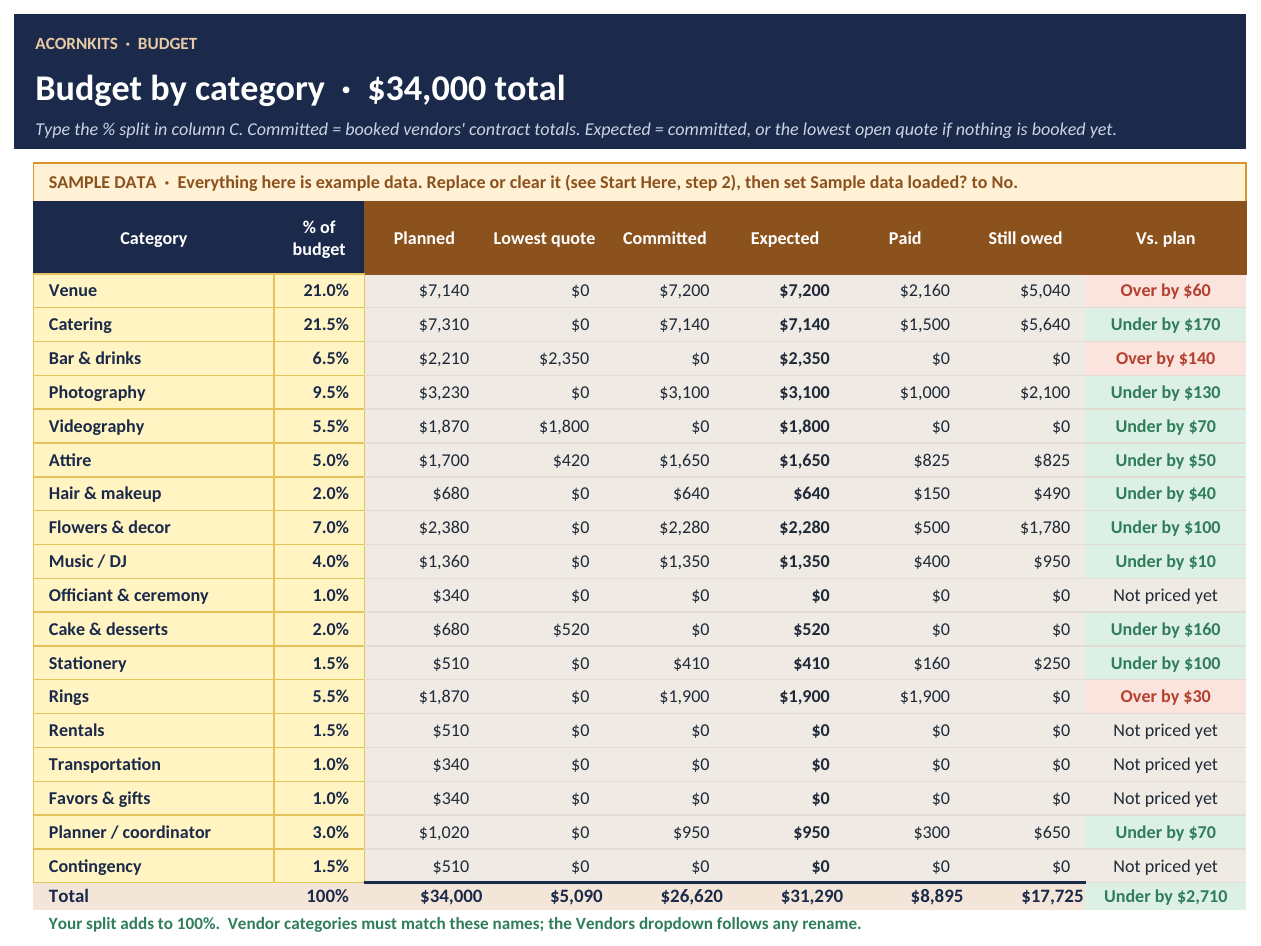Screen dimensions: 1261x946
Task: Select the Venue category cell
Action: pos(154,291)
